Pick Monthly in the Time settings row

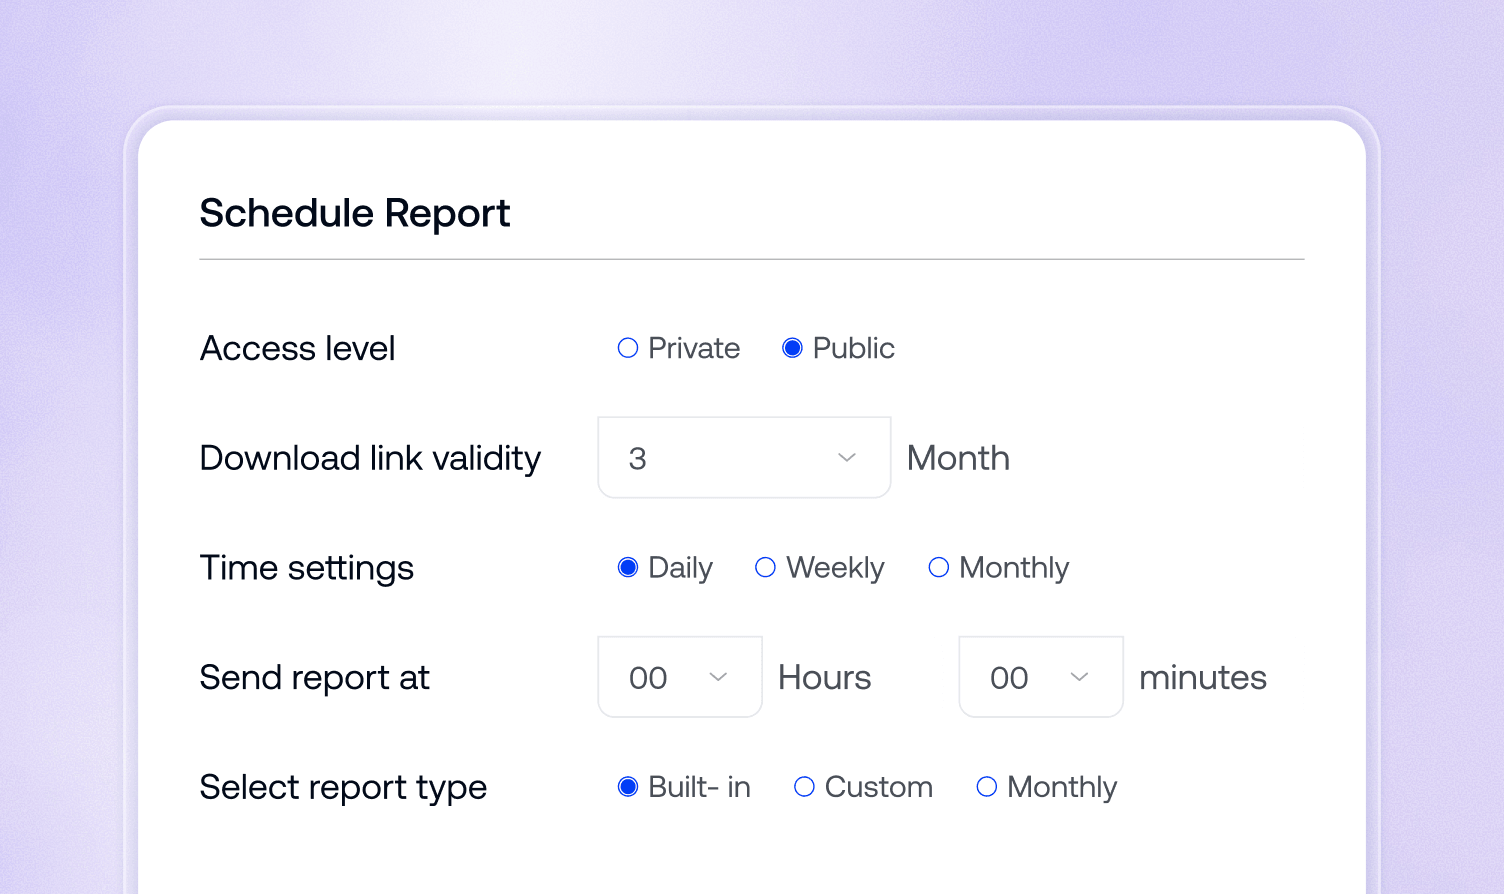click(938, 568)
